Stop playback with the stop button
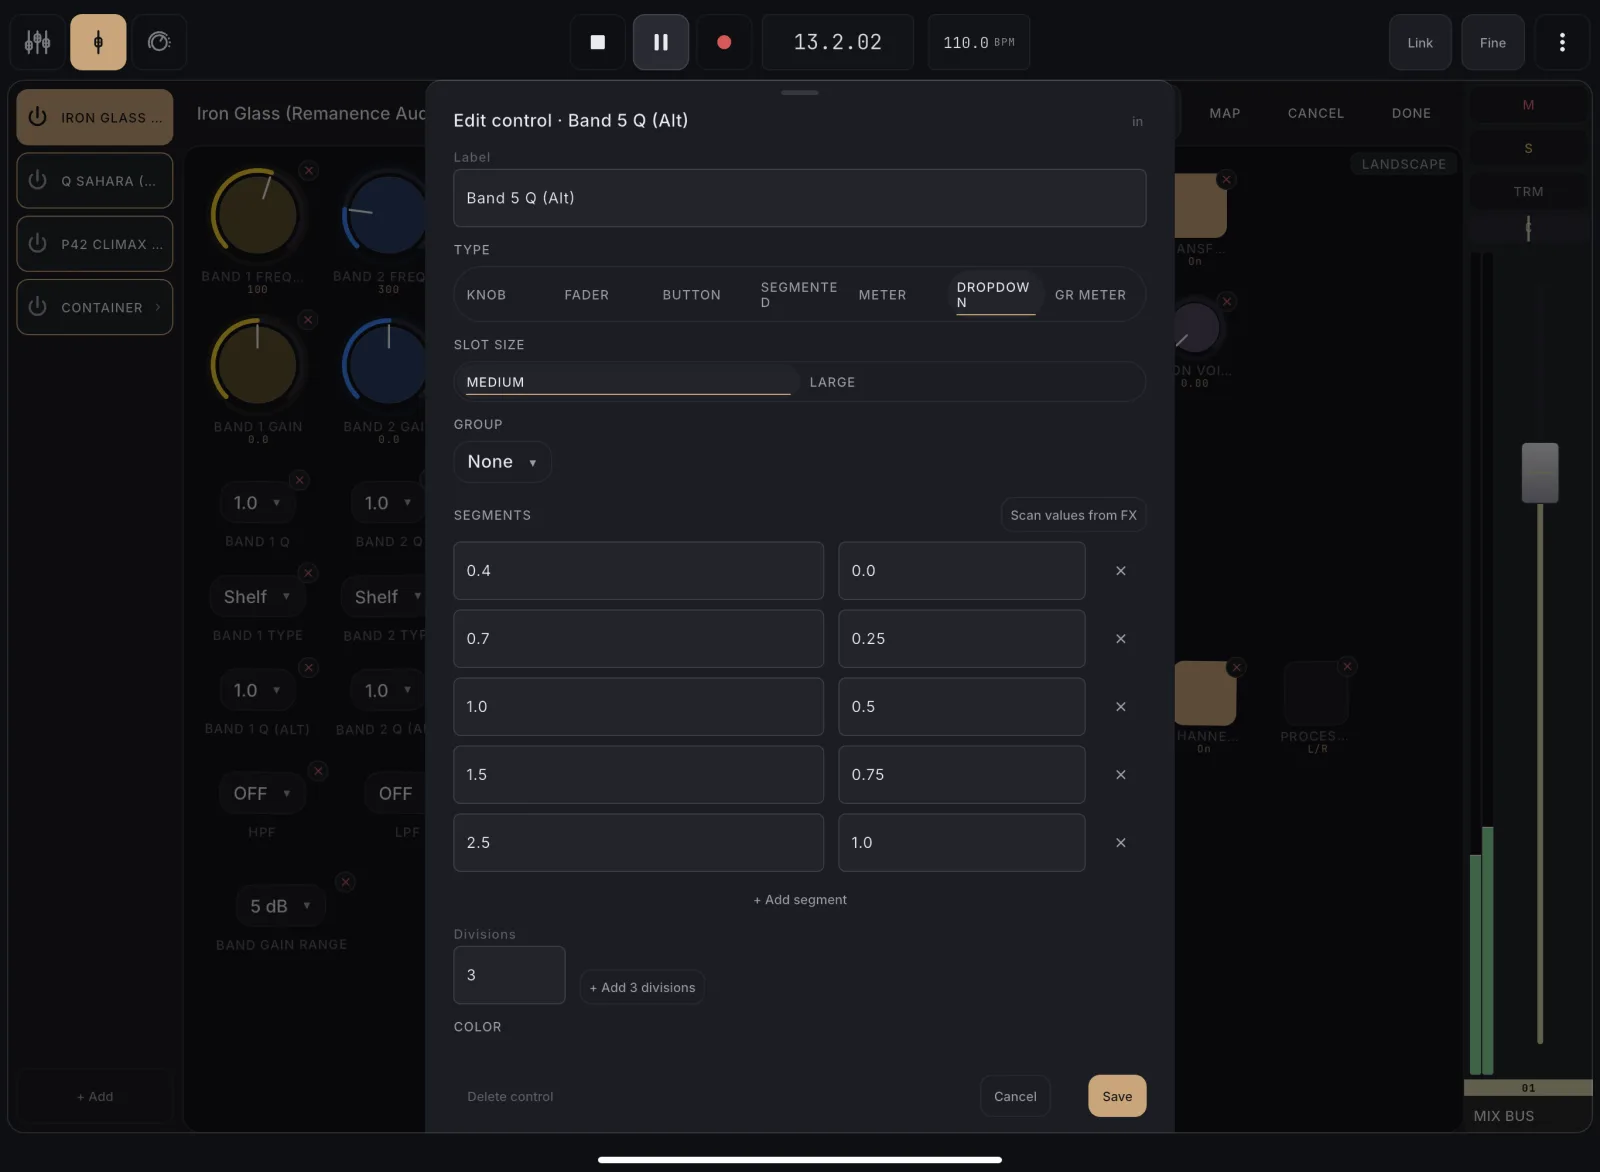This screenshot has height=1172, width=1600. point(598,42)
